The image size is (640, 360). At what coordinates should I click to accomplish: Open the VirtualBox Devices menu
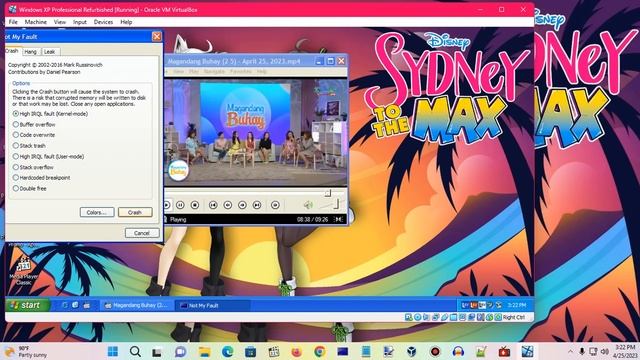103,22
